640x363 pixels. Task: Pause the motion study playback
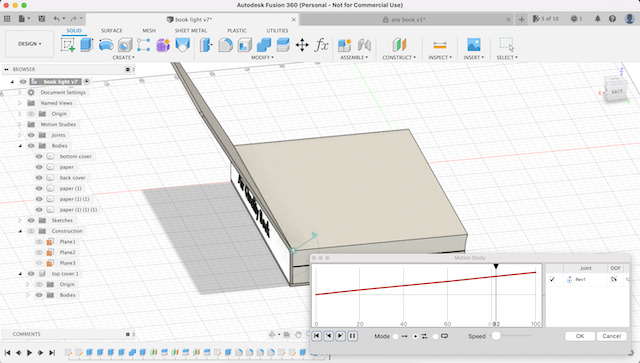[x=352, y=336]
